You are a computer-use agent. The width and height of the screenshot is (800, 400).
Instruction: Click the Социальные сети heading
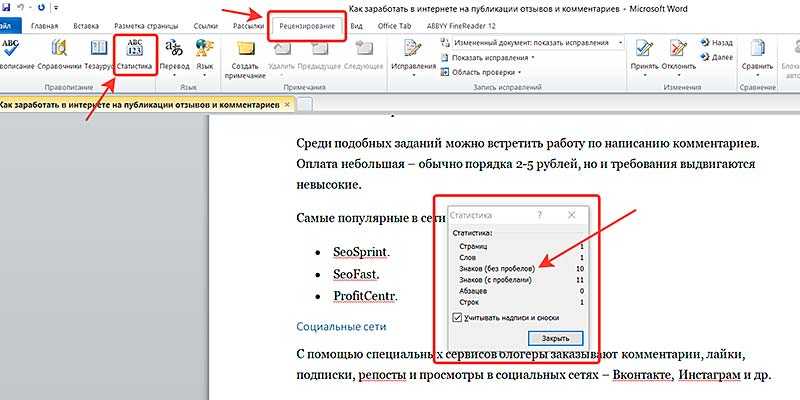341,327
